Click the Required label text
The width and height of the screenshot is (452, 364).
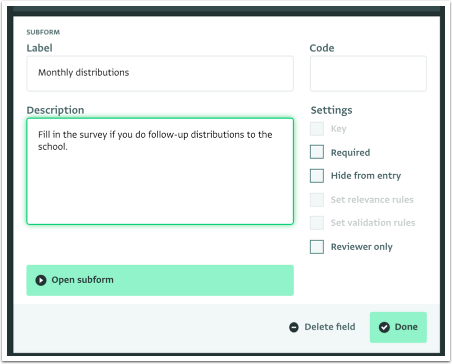click(x=350, y=153)
